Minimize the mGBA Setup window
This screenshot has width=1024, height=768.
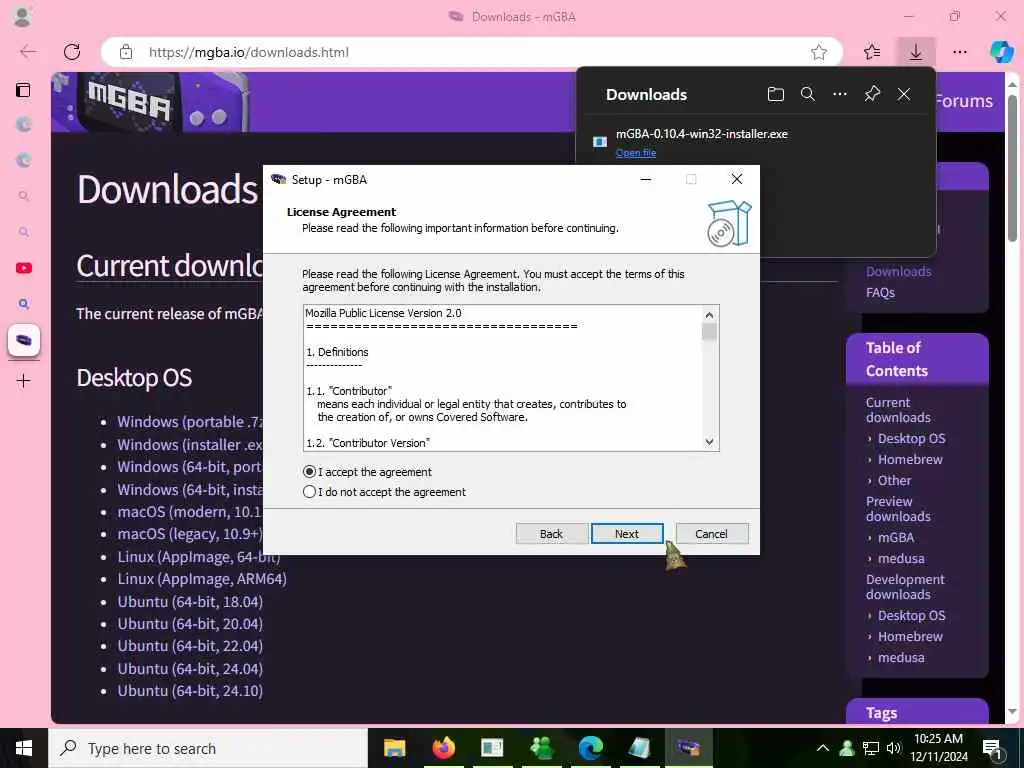point(646,179)
